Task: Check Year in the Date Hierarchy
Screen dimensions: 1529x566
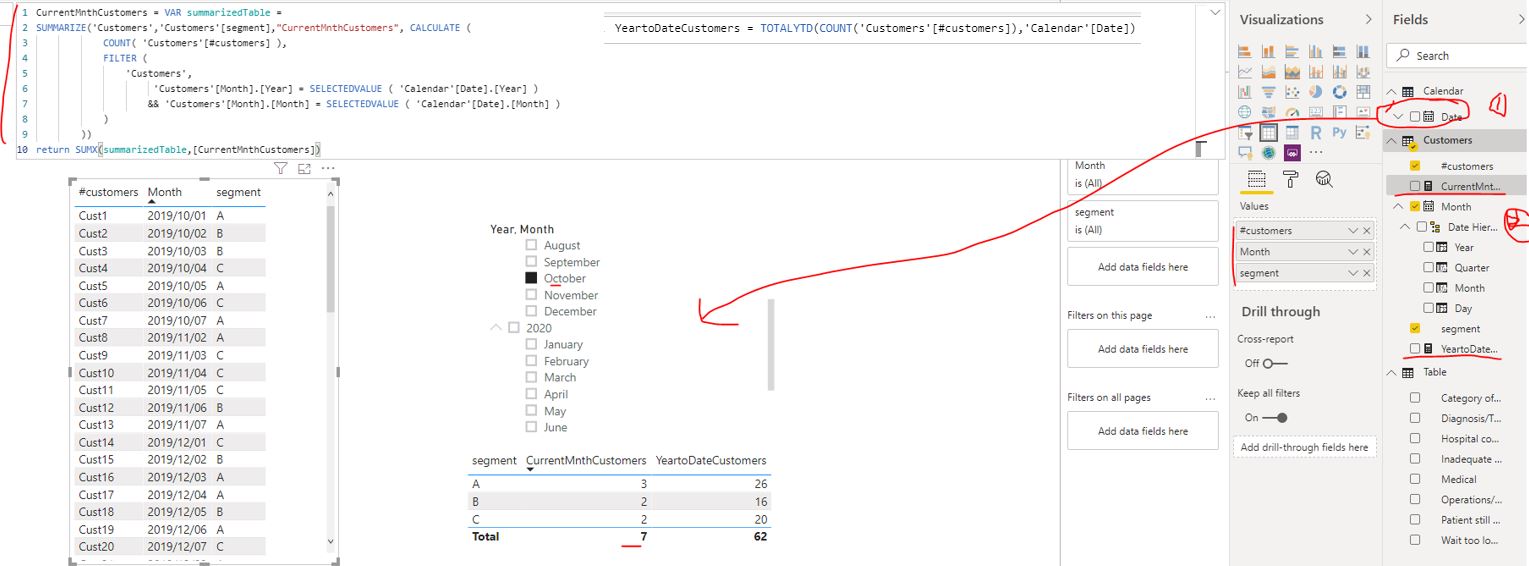Action: 1428,247
